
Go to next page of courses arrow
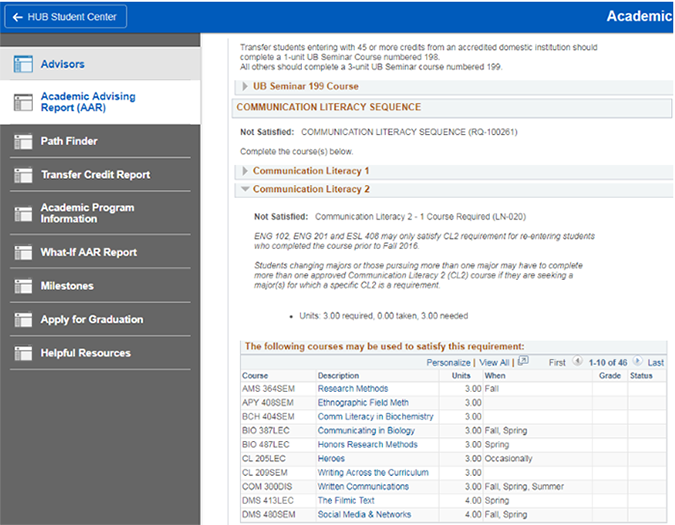coord(639,362)
